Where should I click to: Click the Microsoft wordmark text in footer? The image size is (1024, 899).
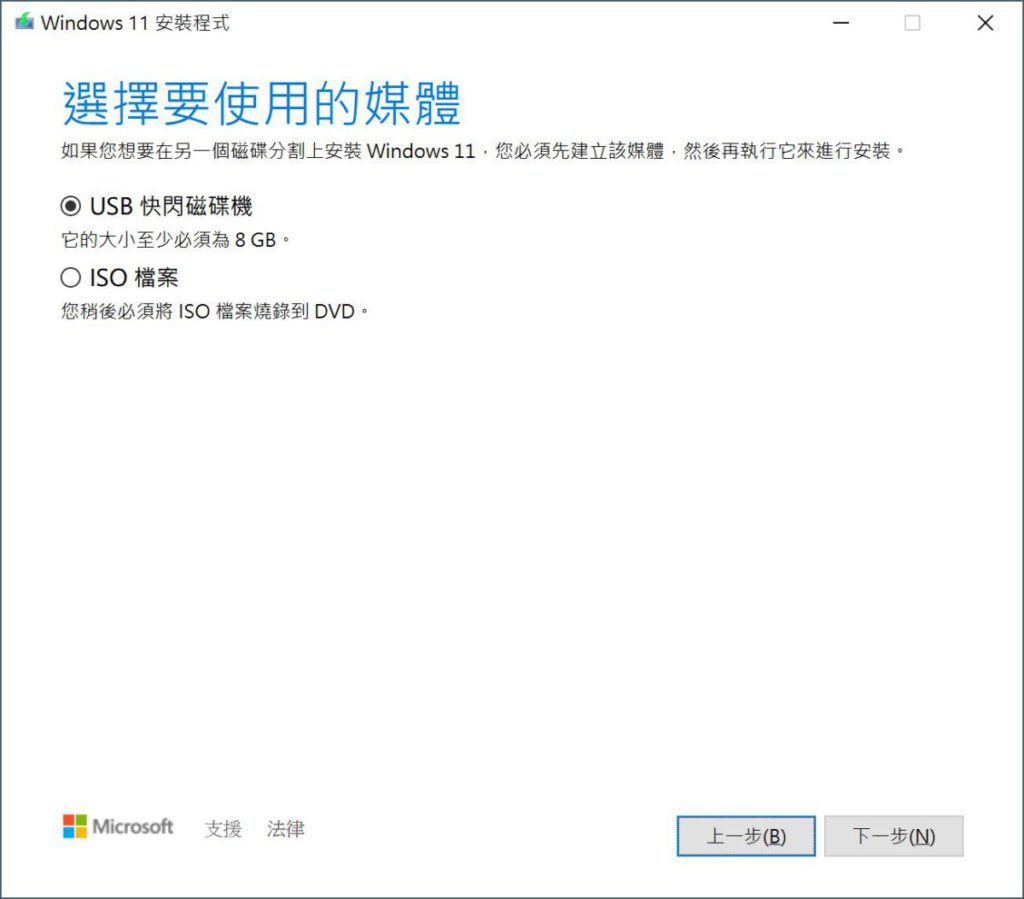[133, 827]
